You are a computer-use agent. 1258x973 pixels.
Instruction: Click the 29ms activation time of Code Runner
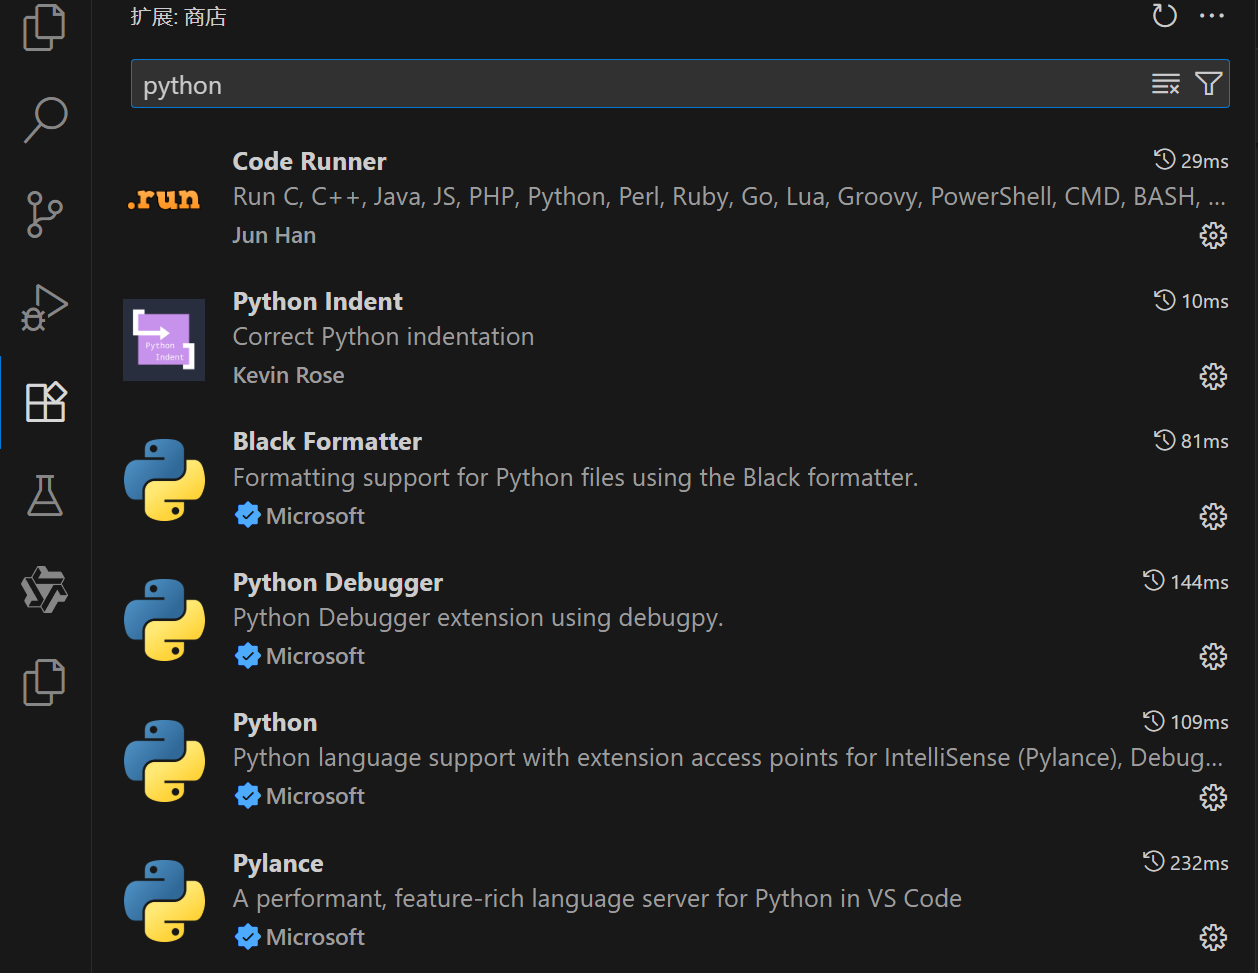1191,161
